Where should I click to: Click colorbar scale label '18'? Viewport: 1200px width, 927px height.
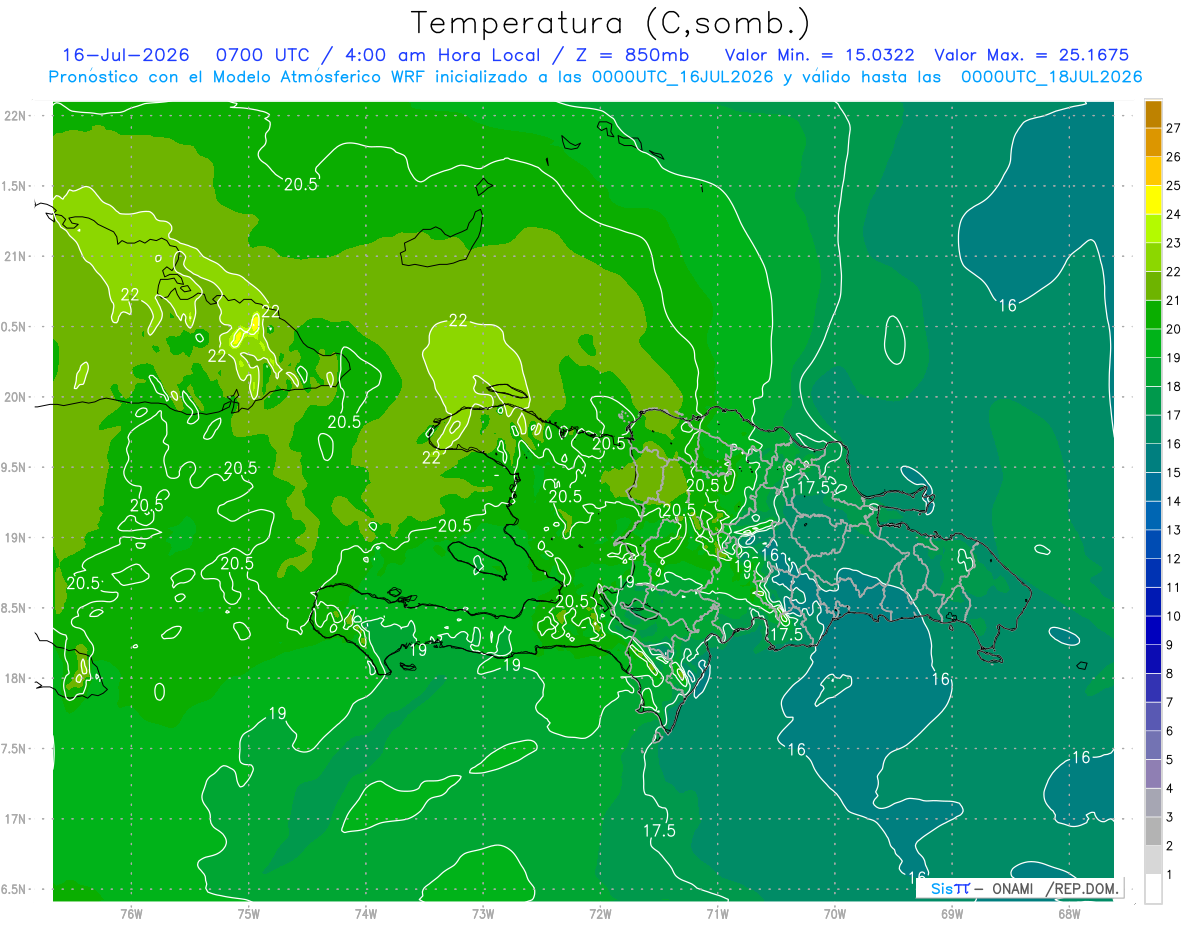[1174, 386]
